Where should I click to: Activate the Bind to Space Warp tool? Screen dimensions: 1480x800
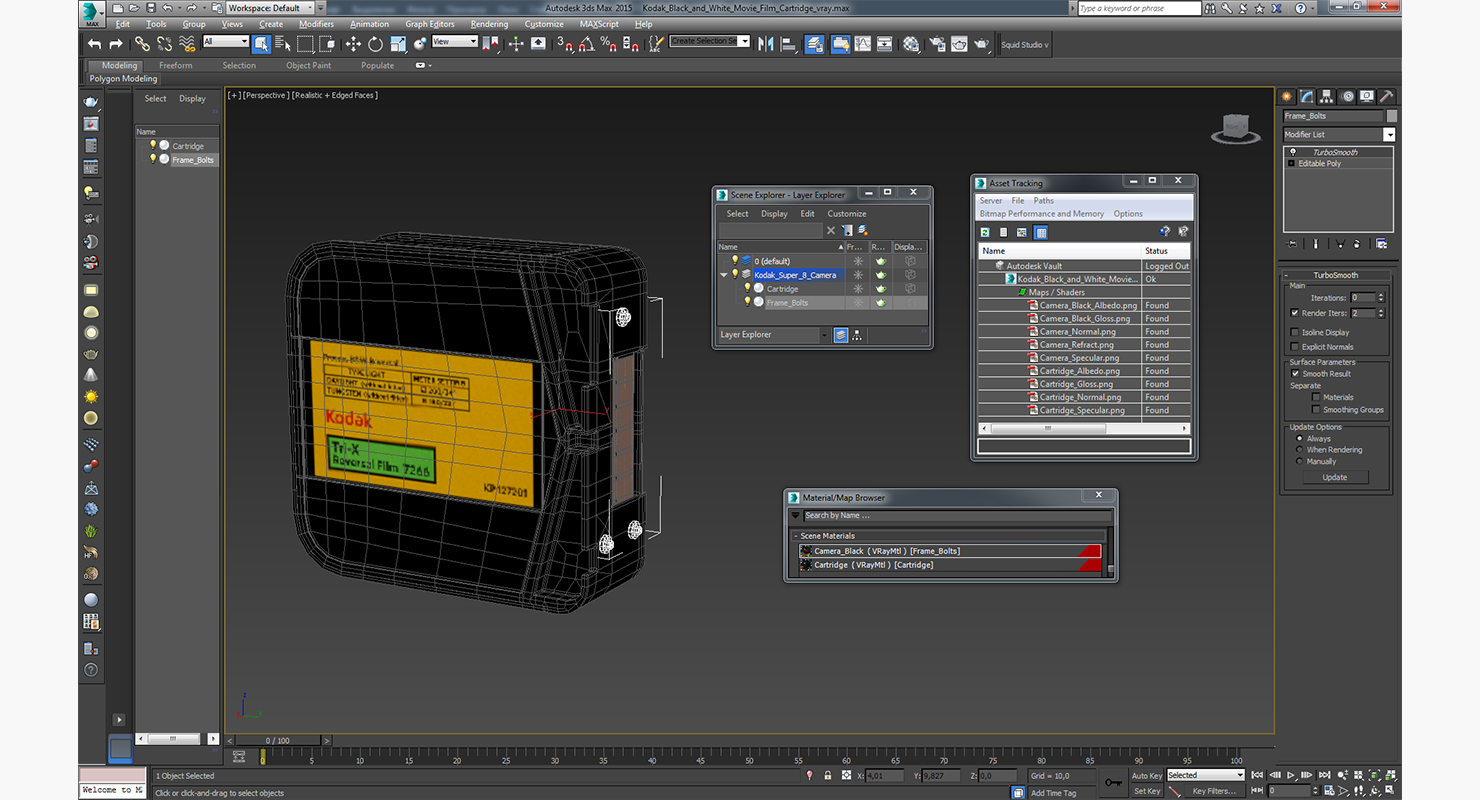[x=187, y=44]
